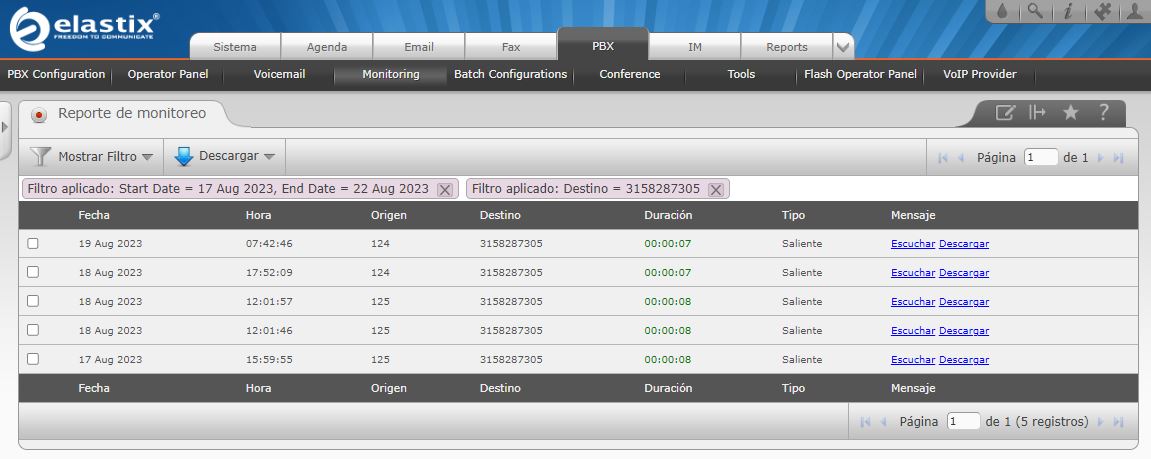Screen dimensions: 1151x459
Task: Open the Voicemail submenu item
Action: coord(279,74)
